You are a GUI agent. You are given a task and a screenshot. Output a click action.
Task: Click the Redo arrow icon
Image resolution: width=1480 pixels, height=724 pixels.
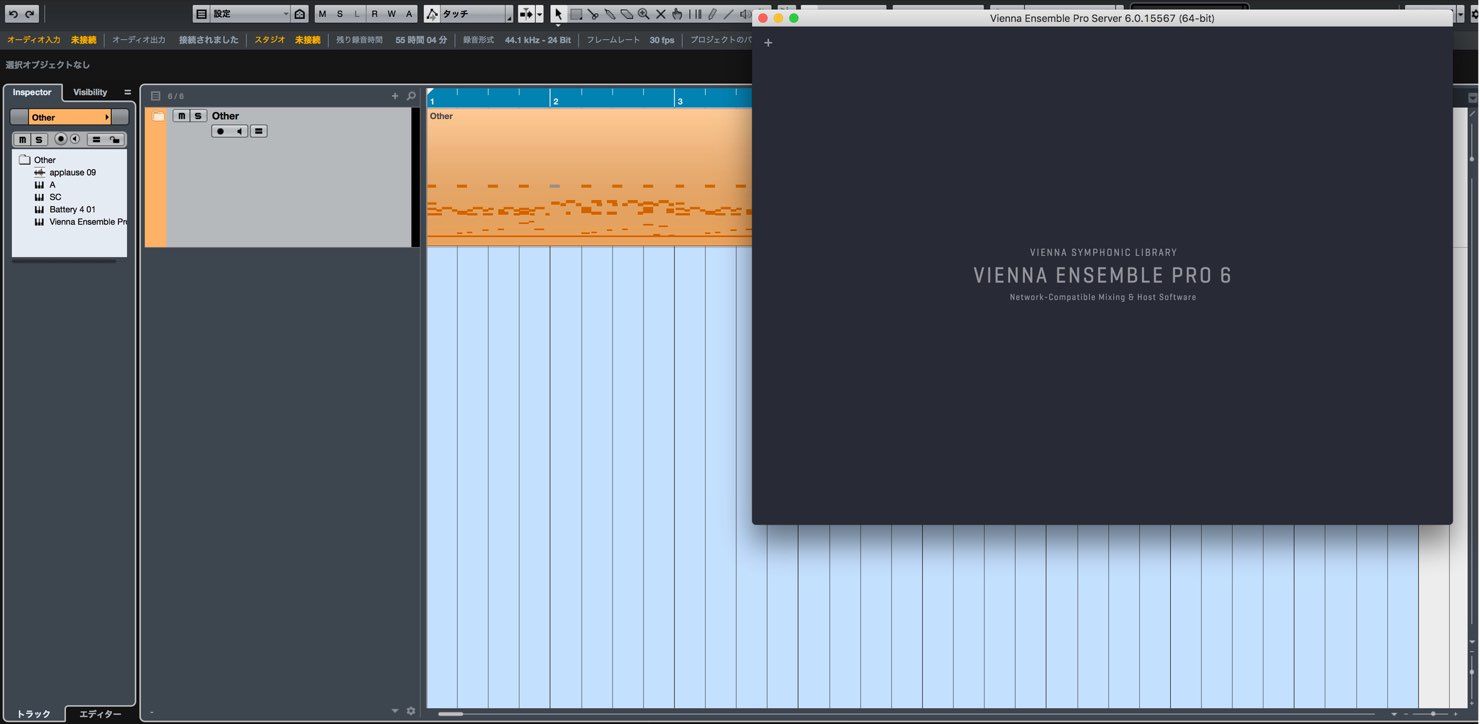(30, 14)
